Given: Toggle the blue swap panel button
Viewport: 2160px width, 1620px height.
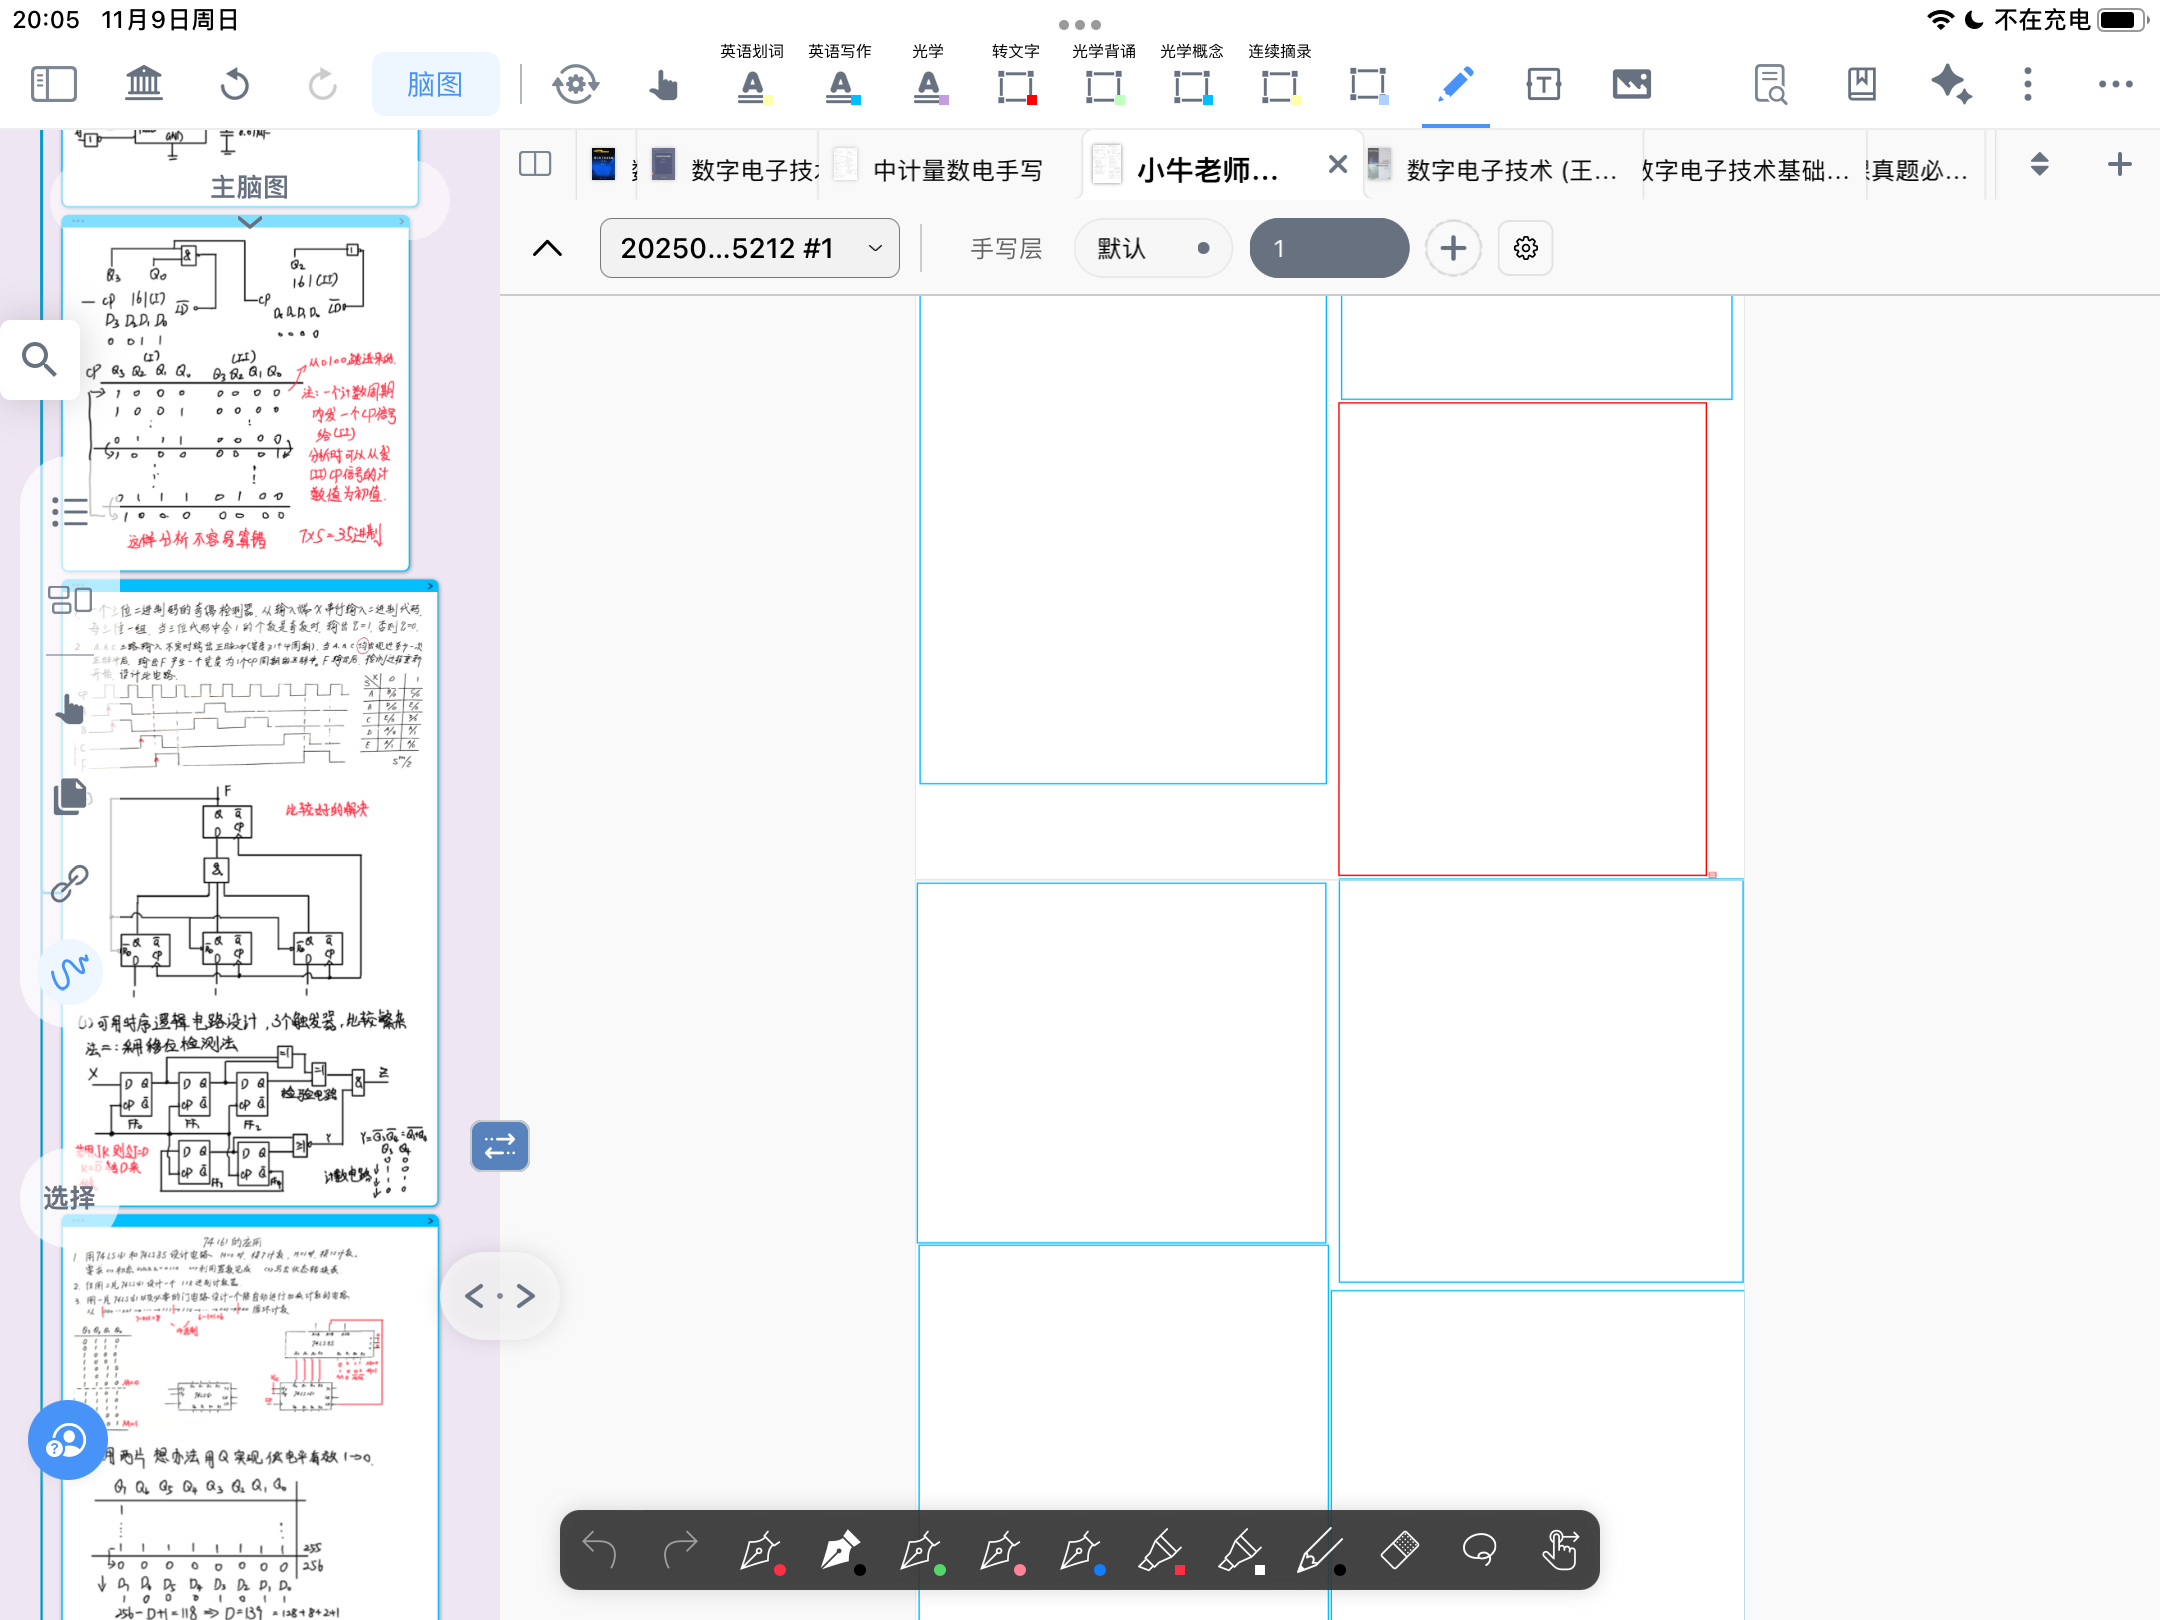Looking at the screenshot, I should point(499,1146).
